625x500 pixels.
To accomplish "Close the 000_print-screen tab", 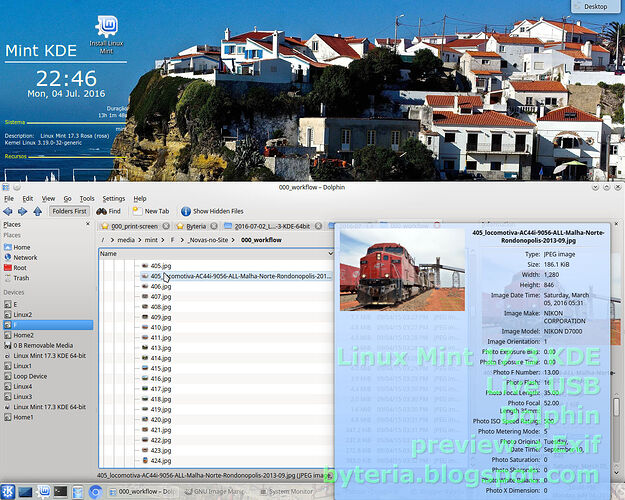I will click(166, 226).
